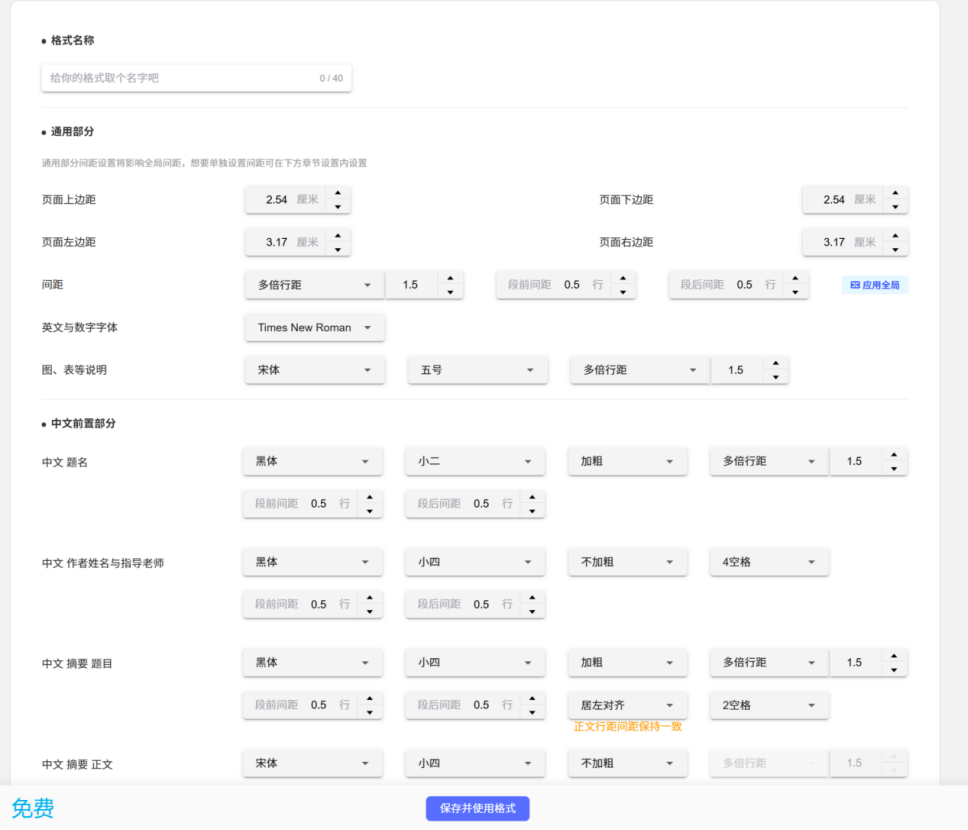Open the 中文 题名 多倍行距 dropdown
This screenshot has width=968, height=830.
tap(769, 461)
